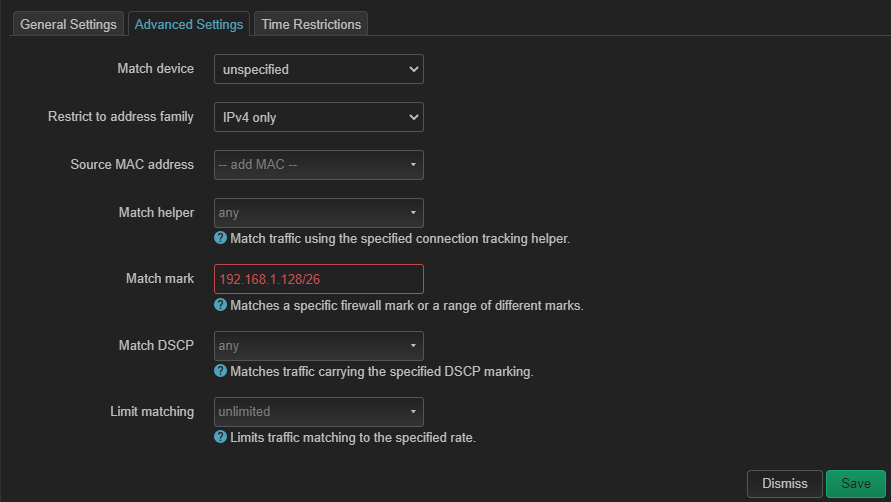This screenshot has height=502, width=891.
Task: Click the Match device chevron arrow
Action: (x=414, y=69)
